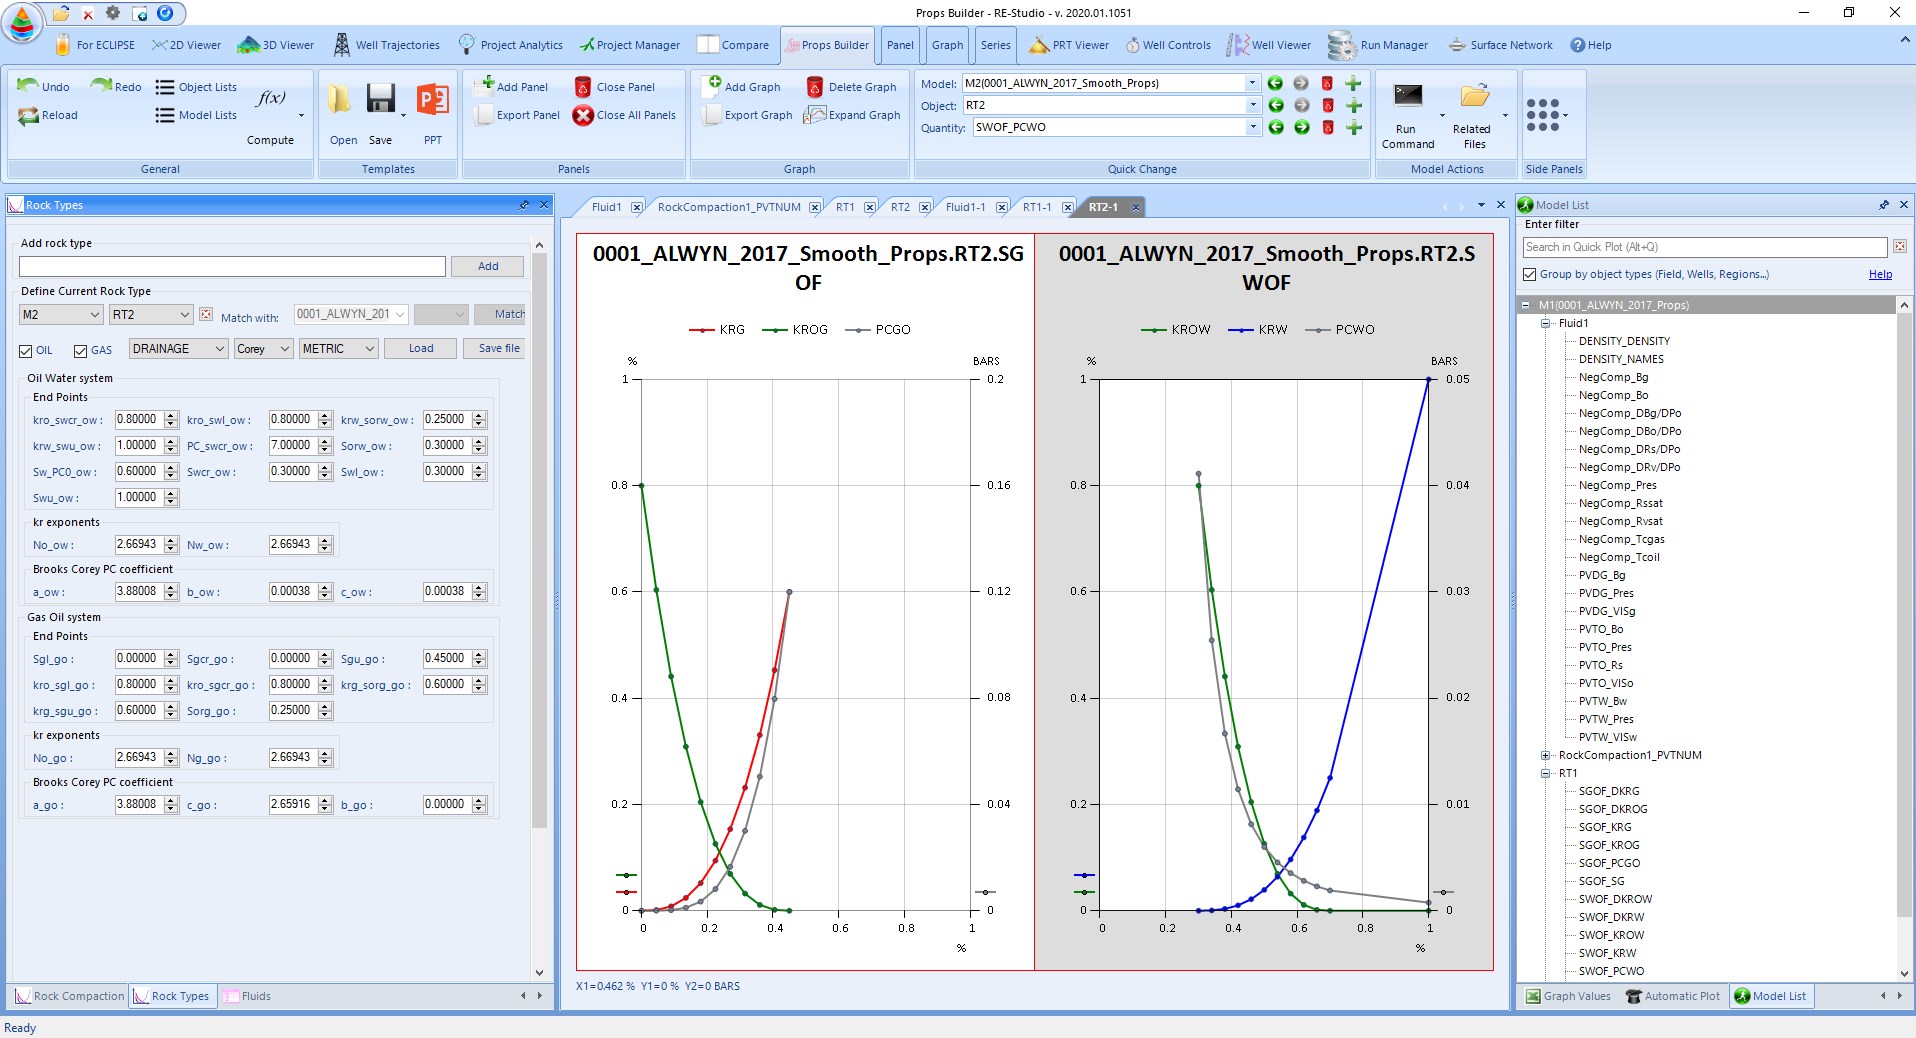Click Expand Graph
The height and width of the screenshot is (1038, 1916).
851,115
